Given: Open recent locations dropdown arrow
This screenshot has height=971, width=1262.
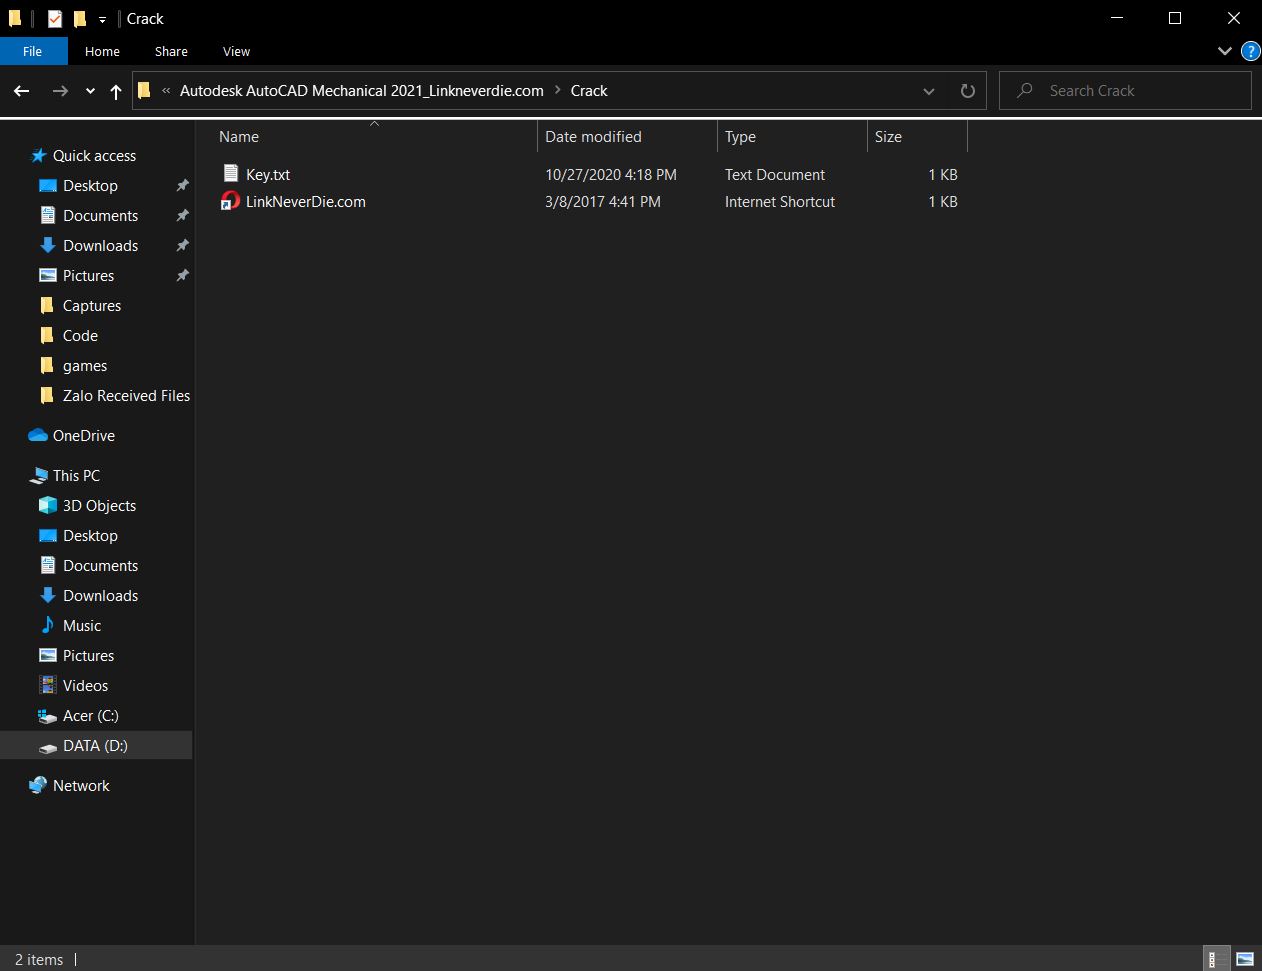Looking at the screenshot, I should tap(90, 91).
